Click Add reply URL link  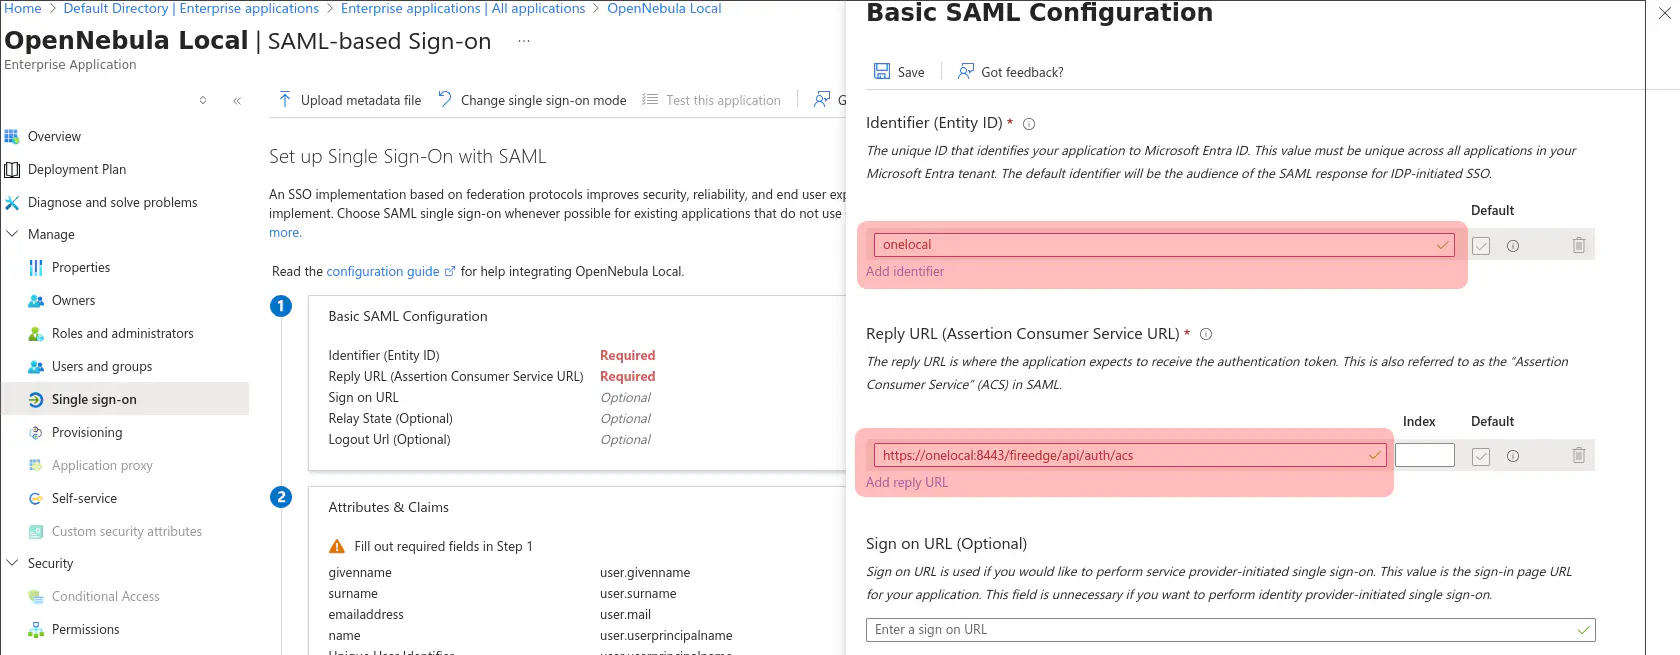907,482
